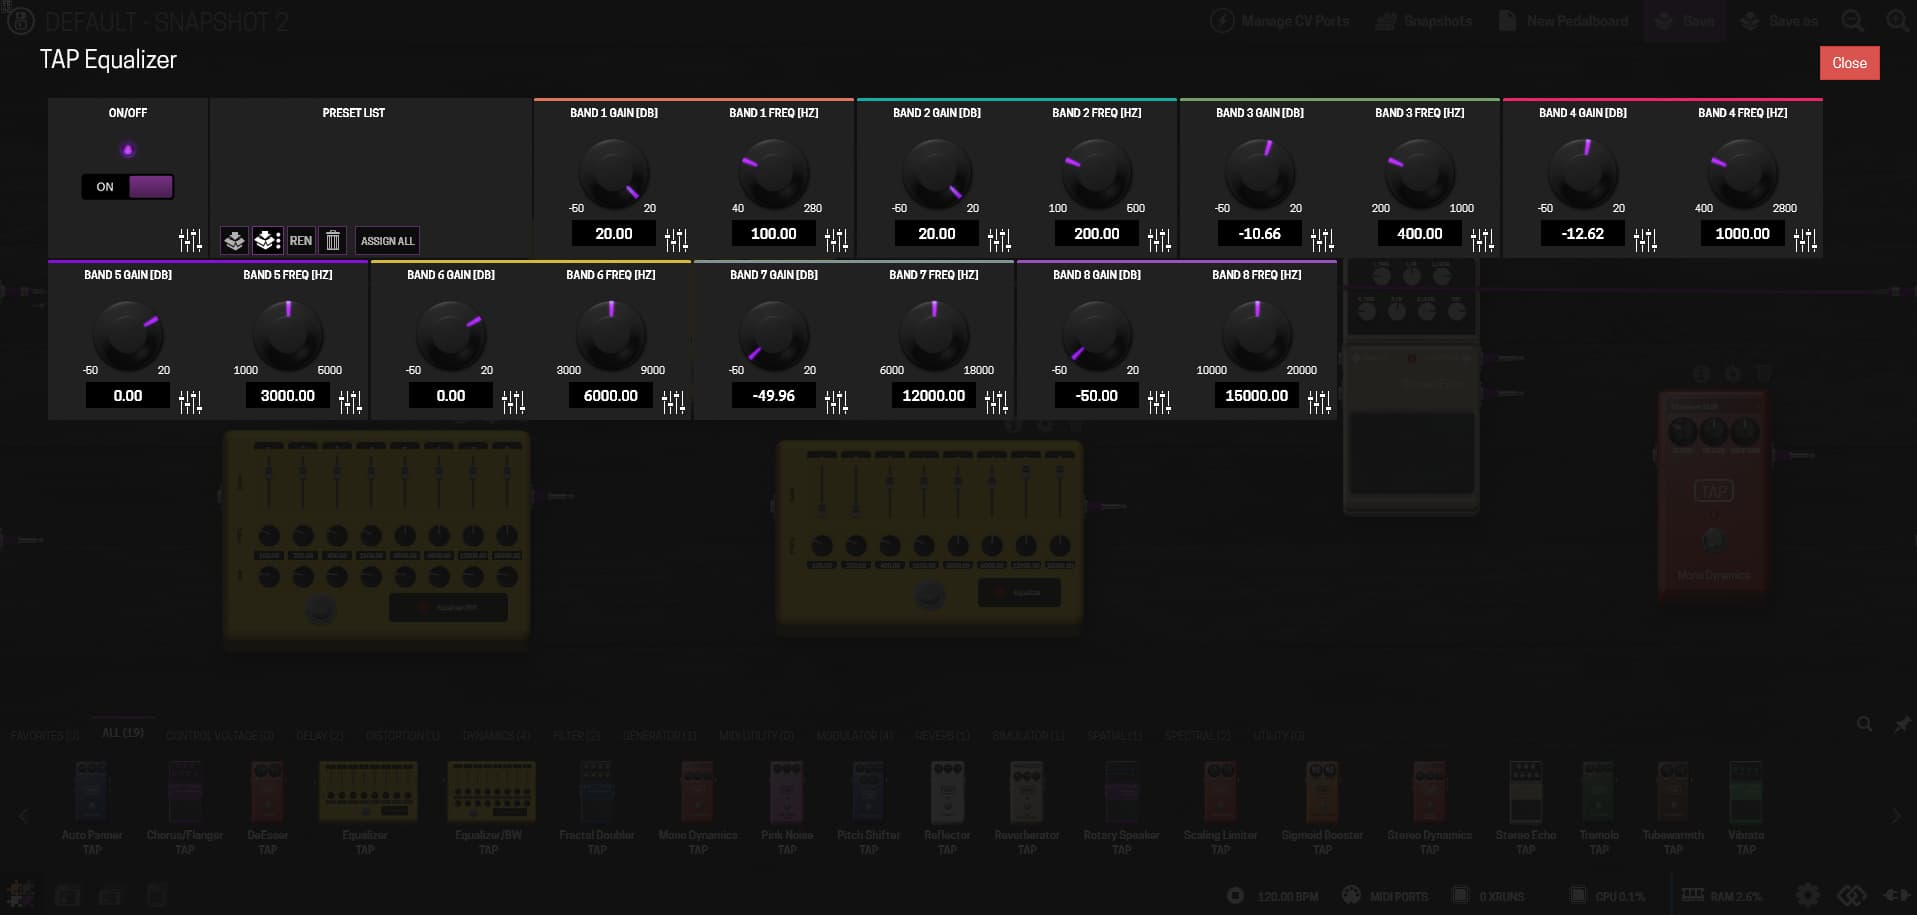Open addressing for Band 1 Freq
Viewport: 1917px width, 915px height.
coord(836,240)
